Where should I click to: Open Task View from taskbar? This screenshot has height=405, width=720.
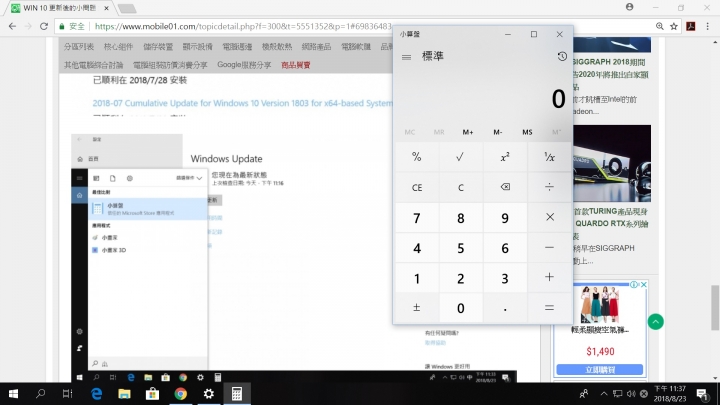click(x=68, y=394)
